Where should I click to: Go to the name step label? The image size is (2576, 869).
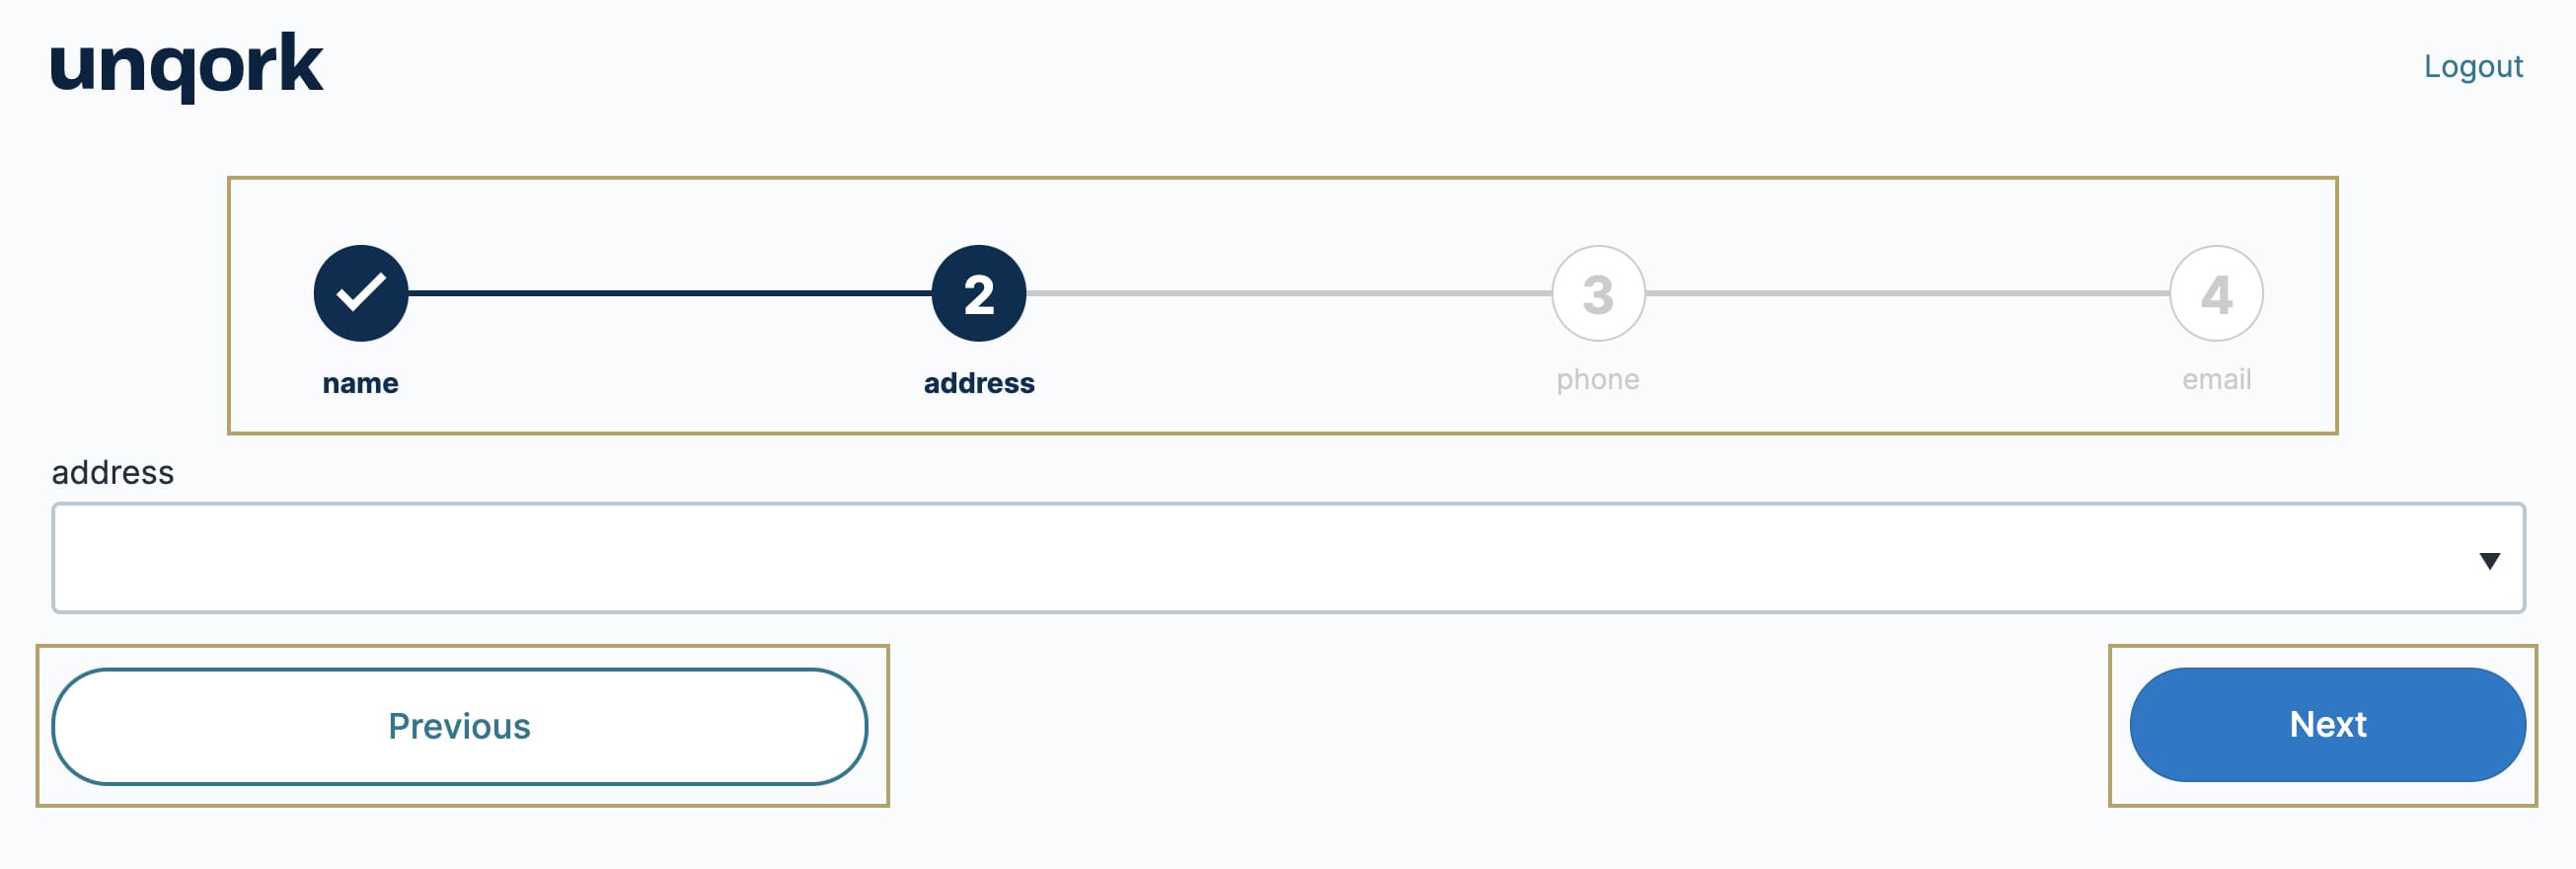[x=360, y=383]
